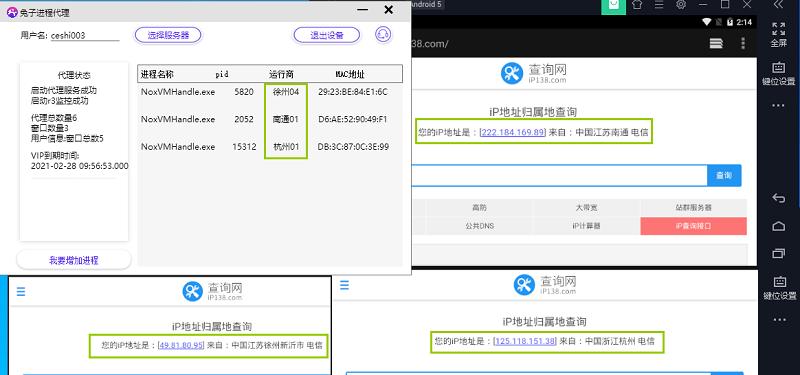Select the 站群服务器 tab
This screenshot has height=375, width=800.
click(693, 208)
